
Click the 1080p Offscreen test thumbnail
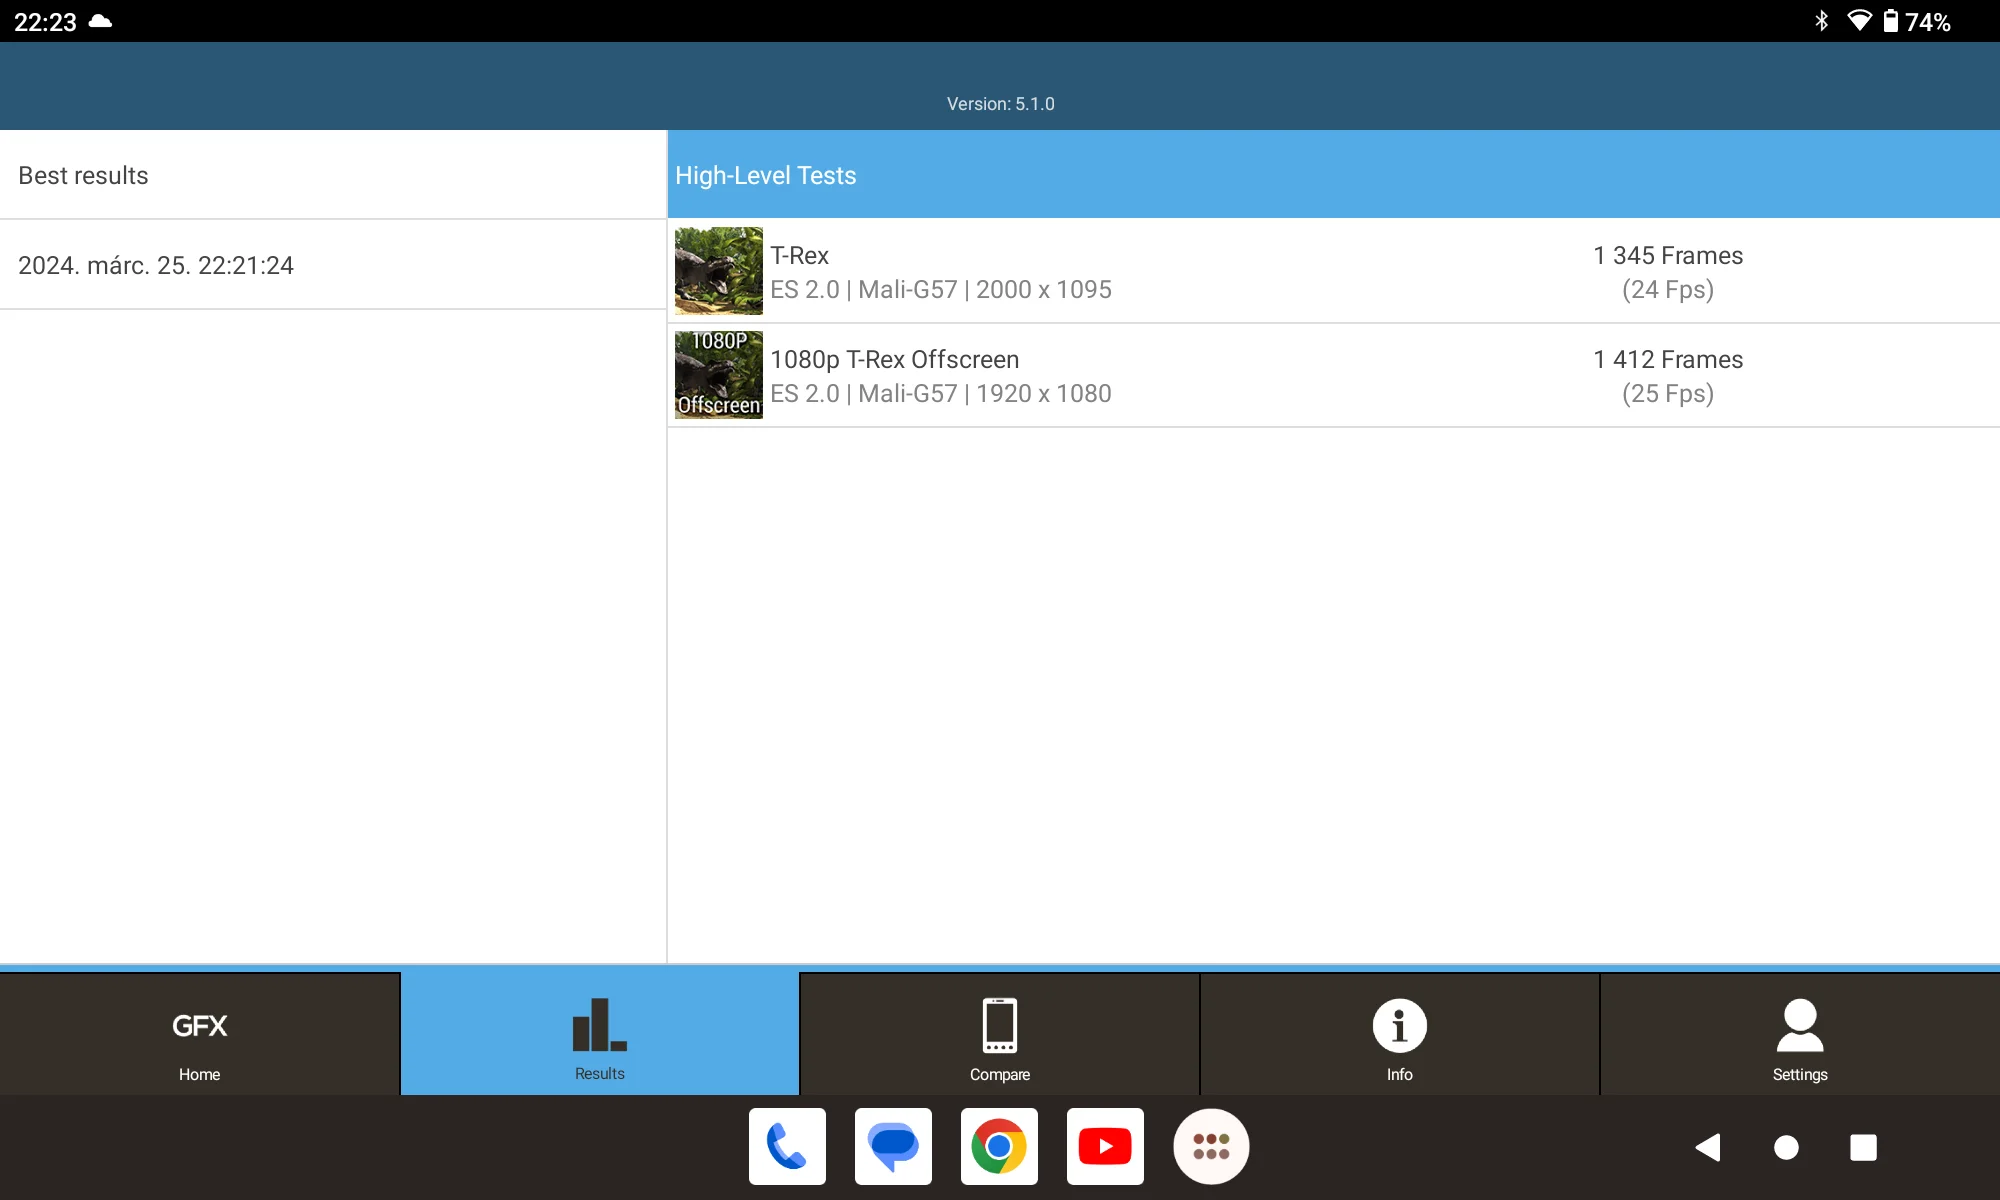718,375
